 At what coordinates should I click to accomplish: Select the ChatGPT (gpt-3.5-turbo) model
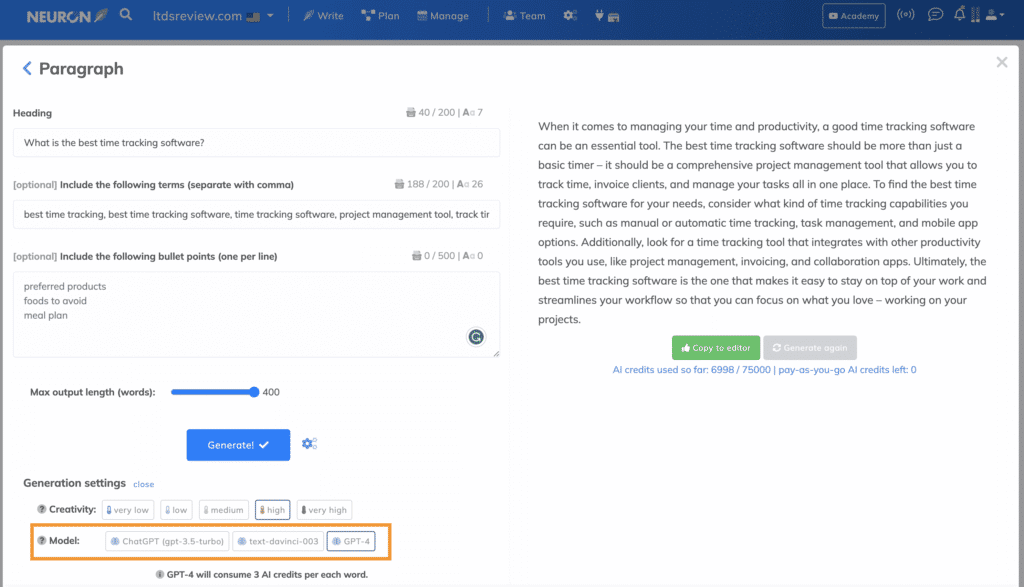coord(167,541)
